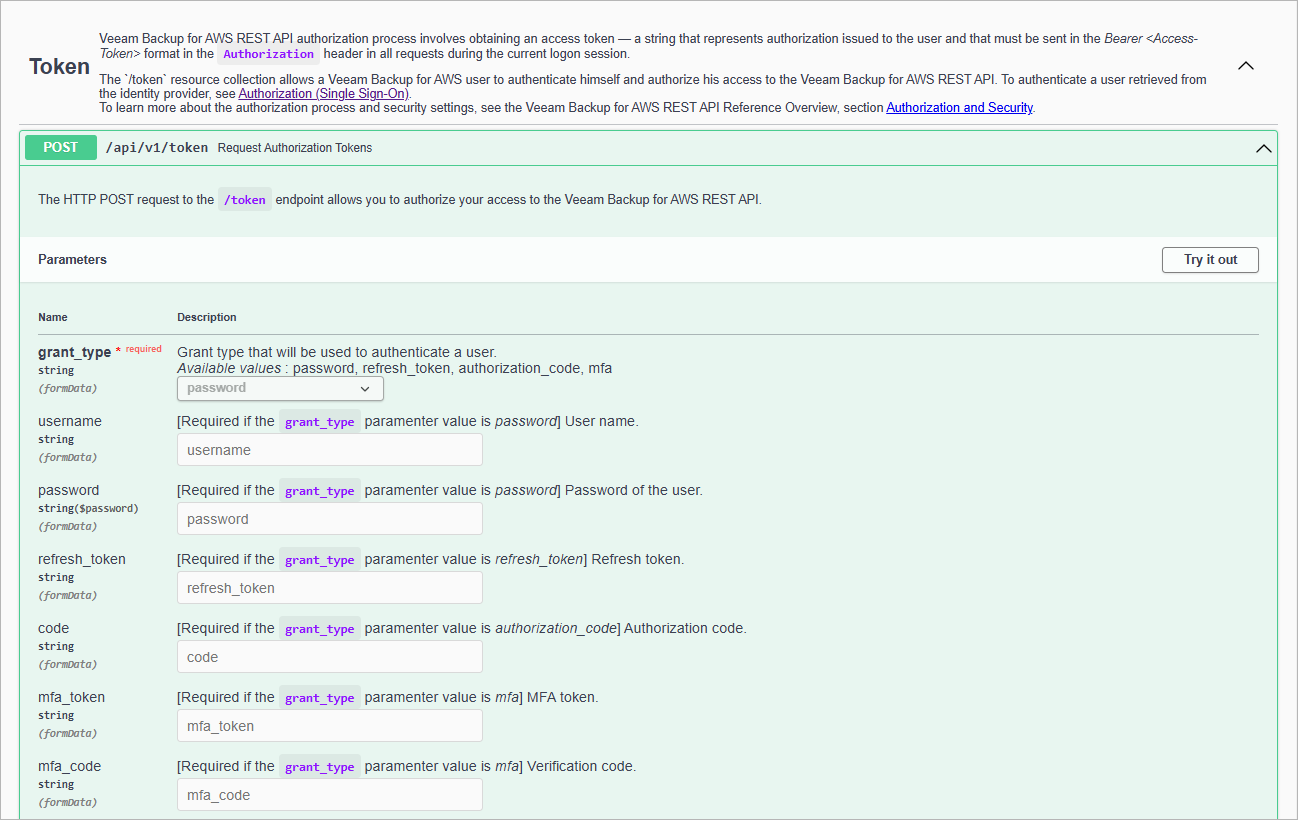Click the mfa_token input field

click(x=329, y=726)
